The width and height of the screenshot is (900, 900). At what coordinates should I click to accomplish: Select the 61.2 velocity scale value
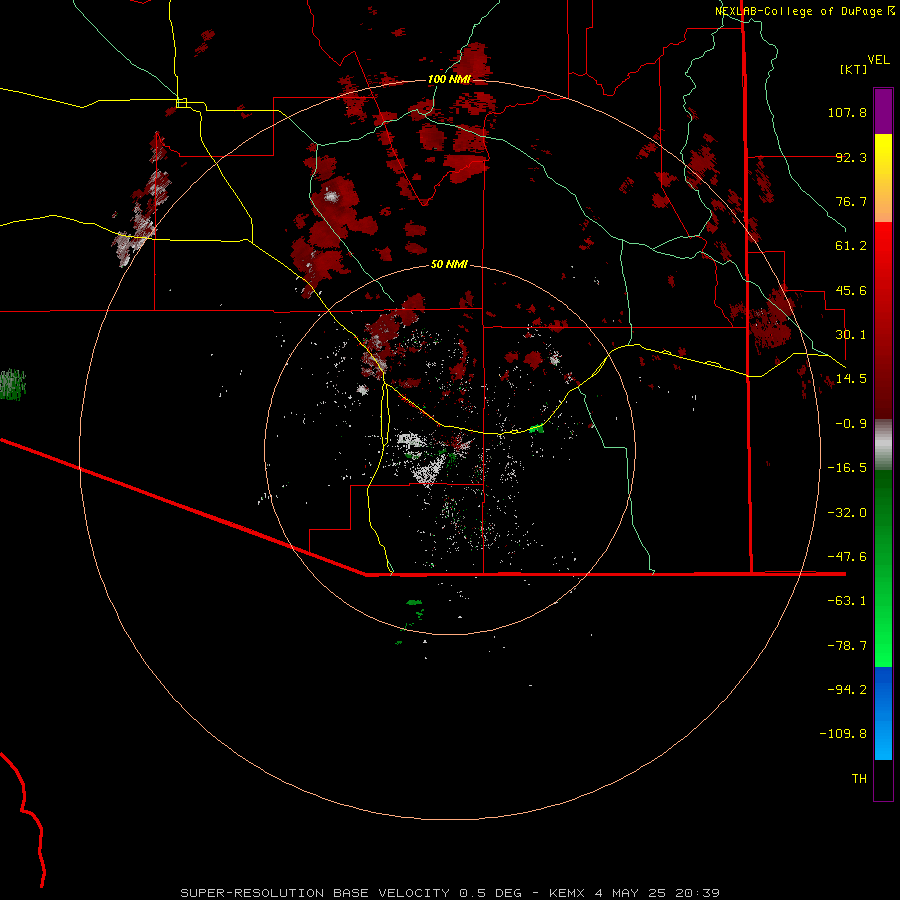point(851,246)
